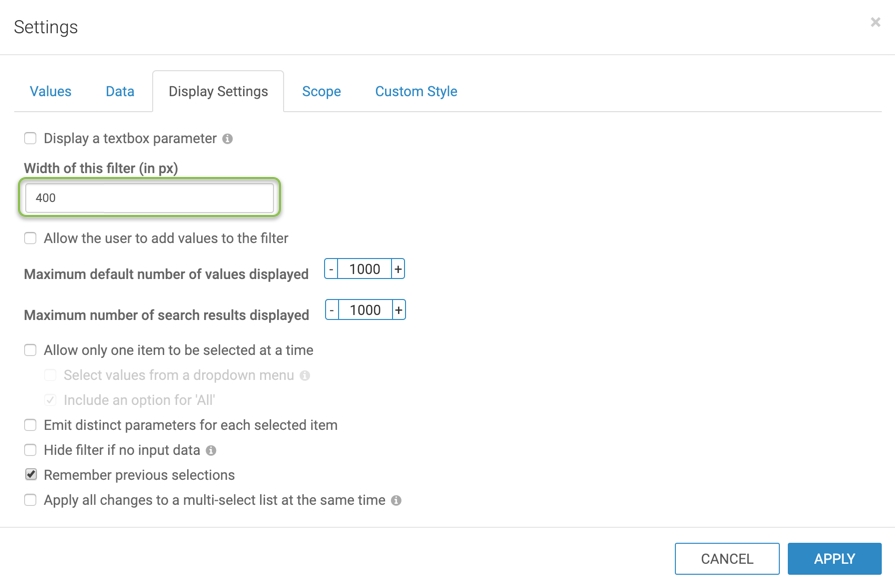The image size is (895, 585).
Task: Focus the filter width input field
Action: [x=150, y=198]
